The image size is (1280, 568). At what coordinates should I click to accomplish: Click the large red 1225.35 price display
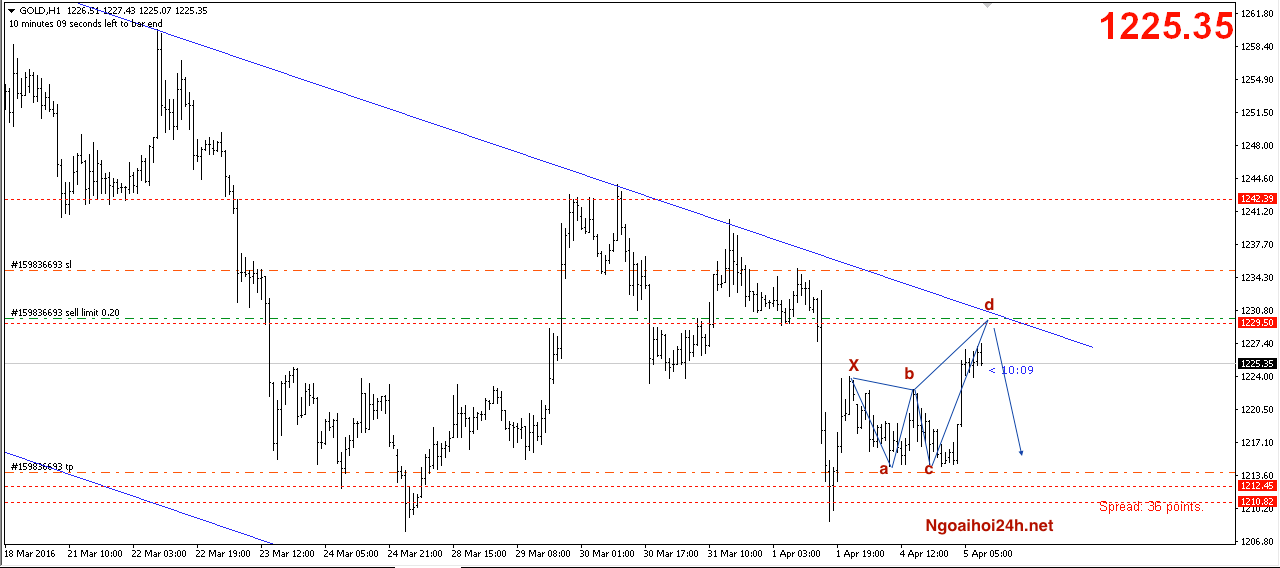point(1167,28)
